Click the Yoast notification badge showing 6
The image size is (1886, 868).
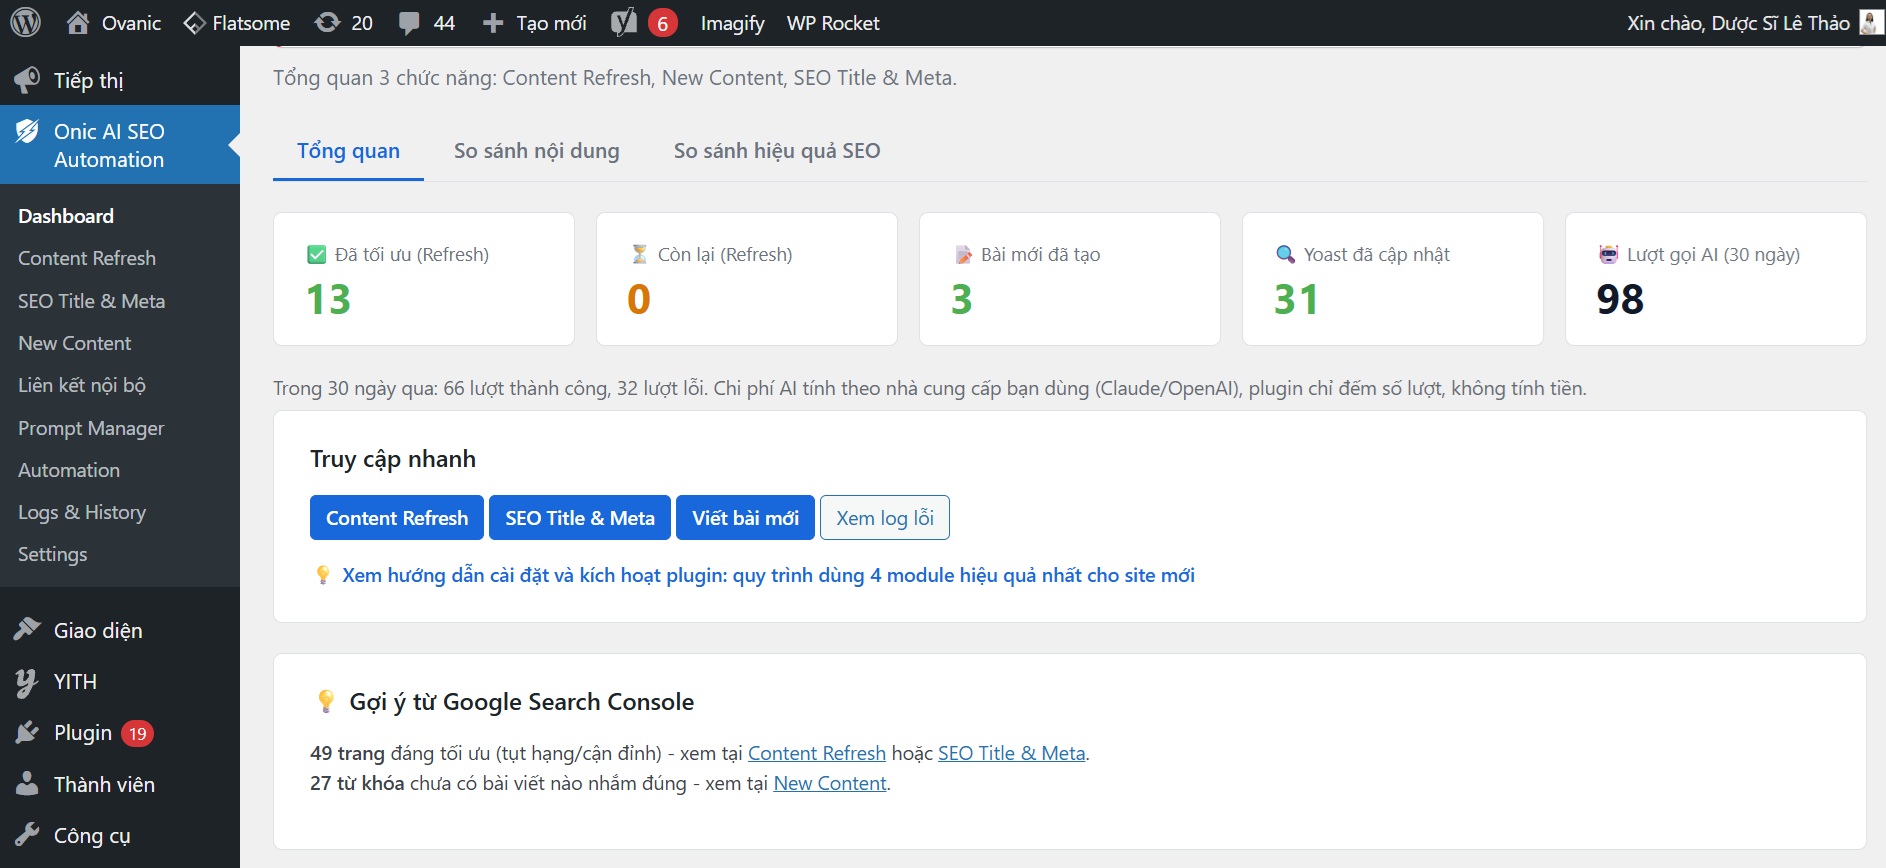click(662, 23)
